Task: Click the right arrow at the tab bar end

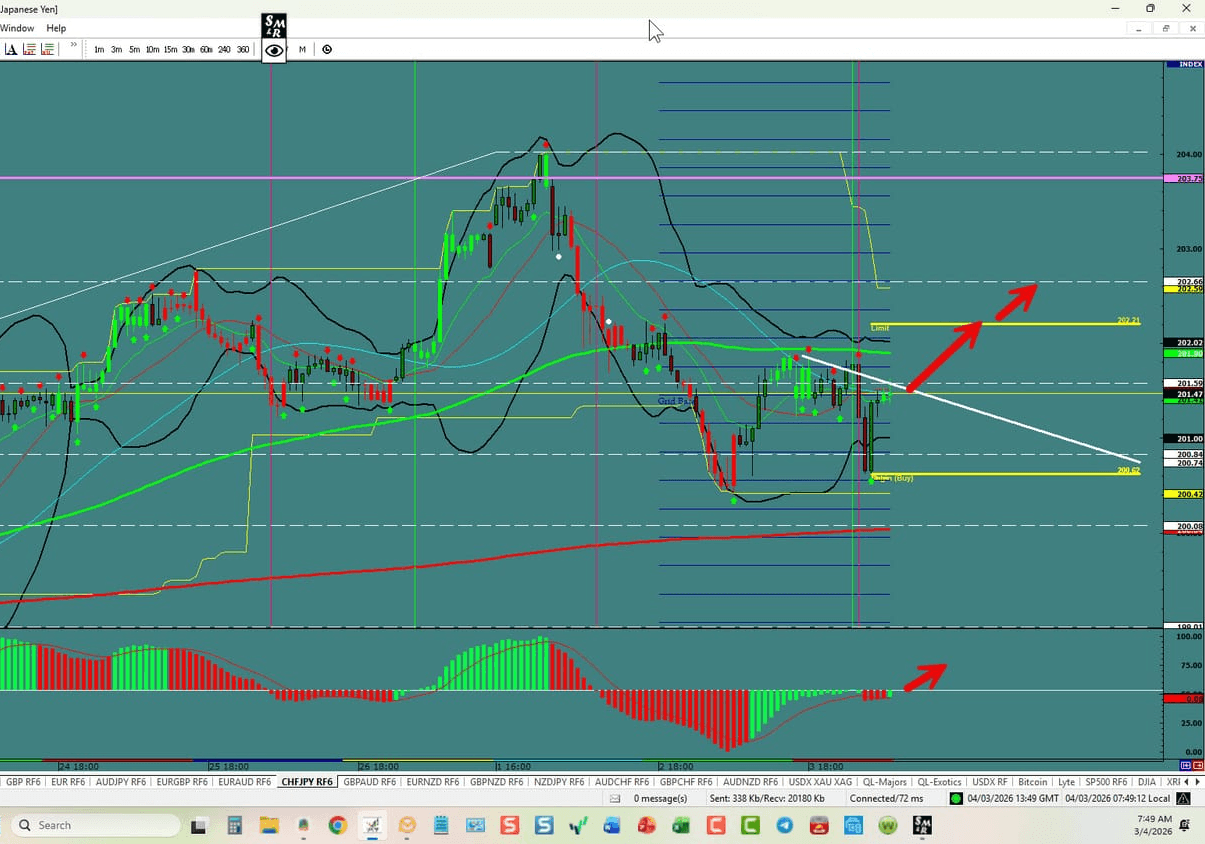Action: point(1198,782)
